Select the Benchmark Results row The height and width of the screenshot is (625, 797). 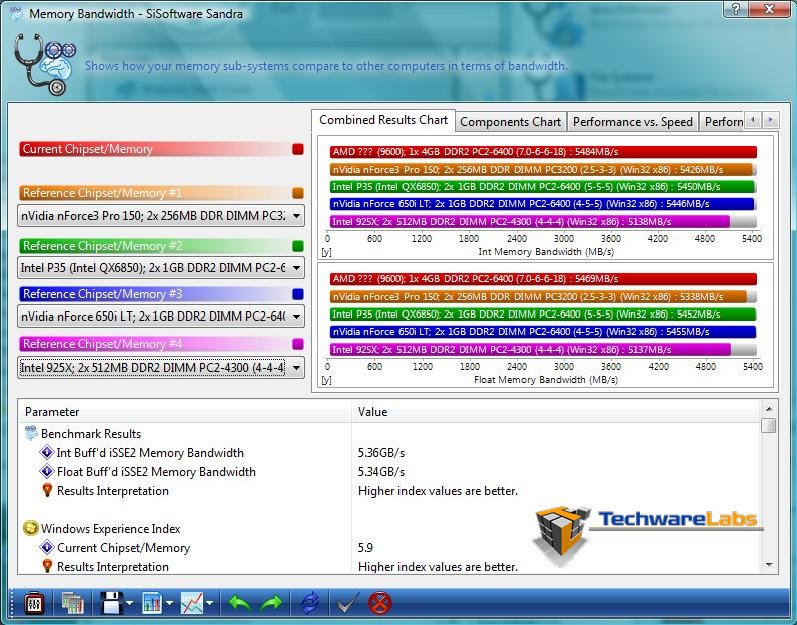[390, 433]
